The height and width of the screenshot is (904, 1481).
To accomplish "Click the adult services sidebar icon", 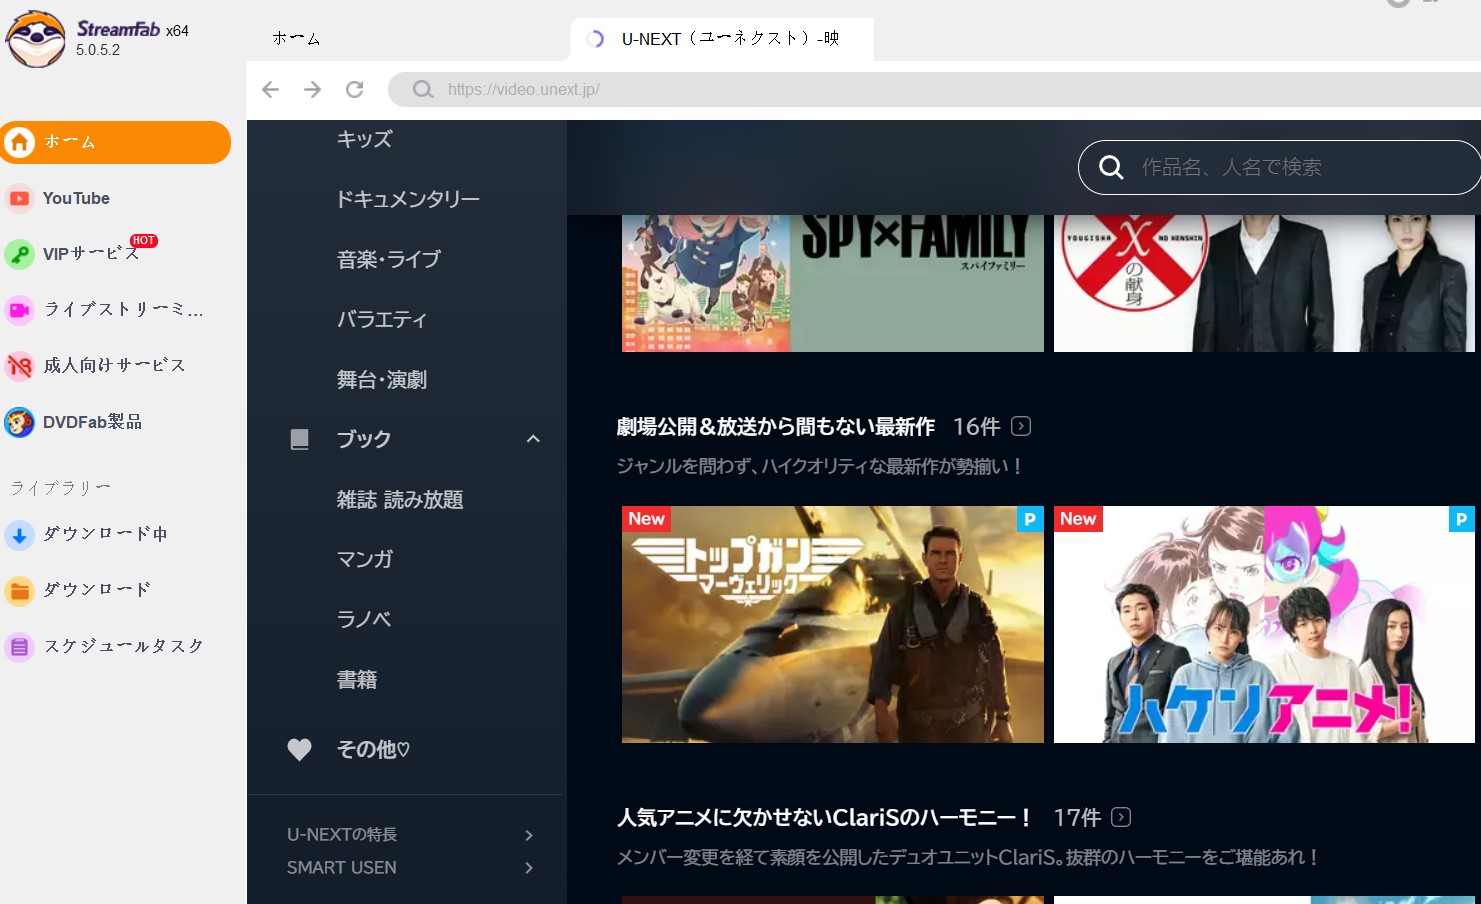I will click(x=19, y=366).
